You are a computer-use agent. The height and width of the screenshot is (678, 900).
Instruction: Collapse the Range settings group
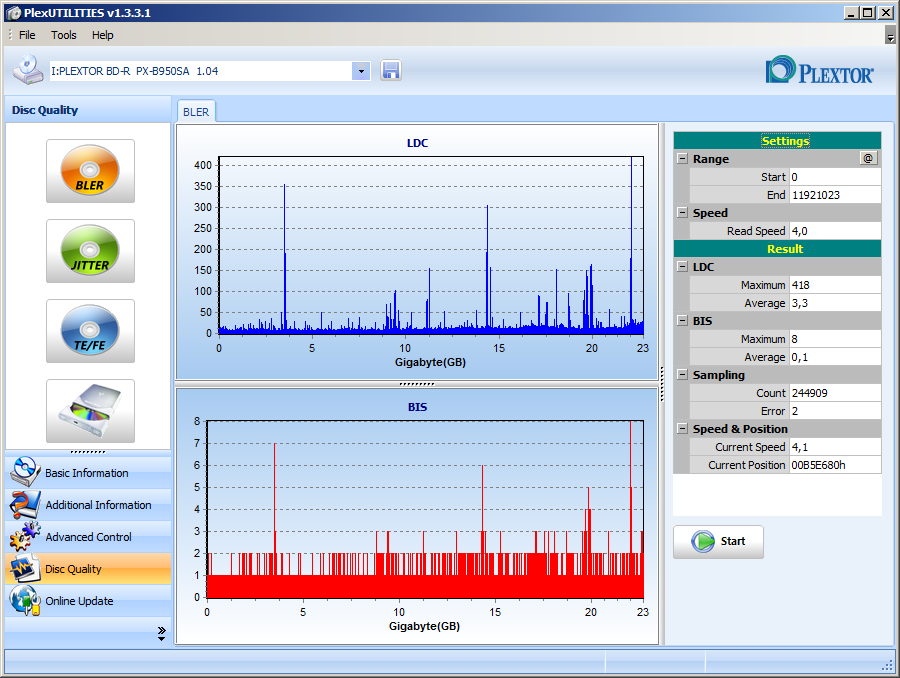(682, 158)
